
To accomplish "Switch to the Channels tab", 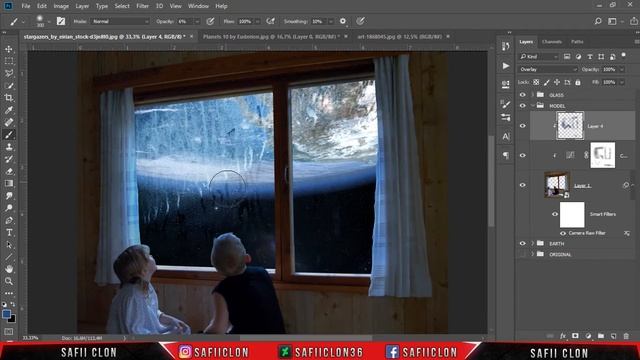I will (x=552, y=42).
